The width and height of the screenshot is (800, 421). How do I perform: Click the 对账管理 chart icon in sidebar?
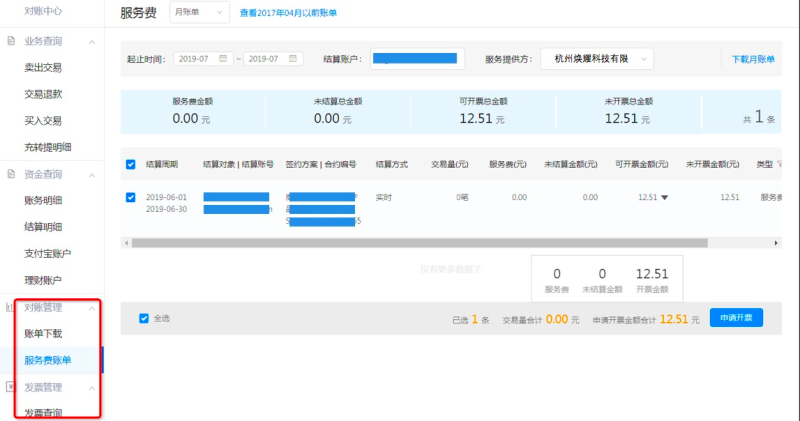pos(9,307)
